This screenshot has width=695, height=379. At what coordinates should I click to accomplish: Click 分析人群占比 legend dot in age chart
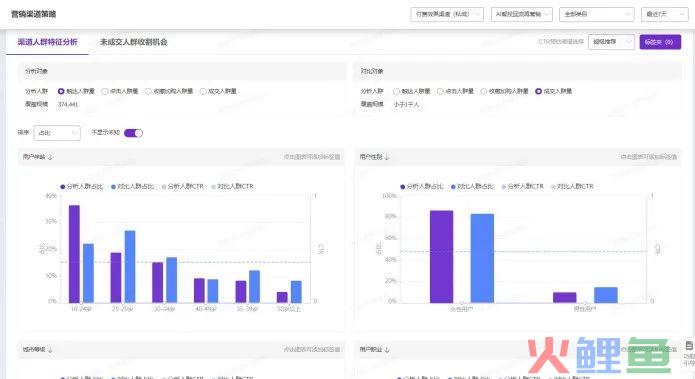[x=63, y=187]
